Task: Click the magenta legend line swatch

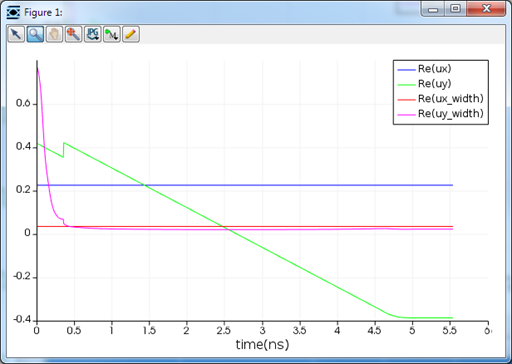Action: (406, 115)
